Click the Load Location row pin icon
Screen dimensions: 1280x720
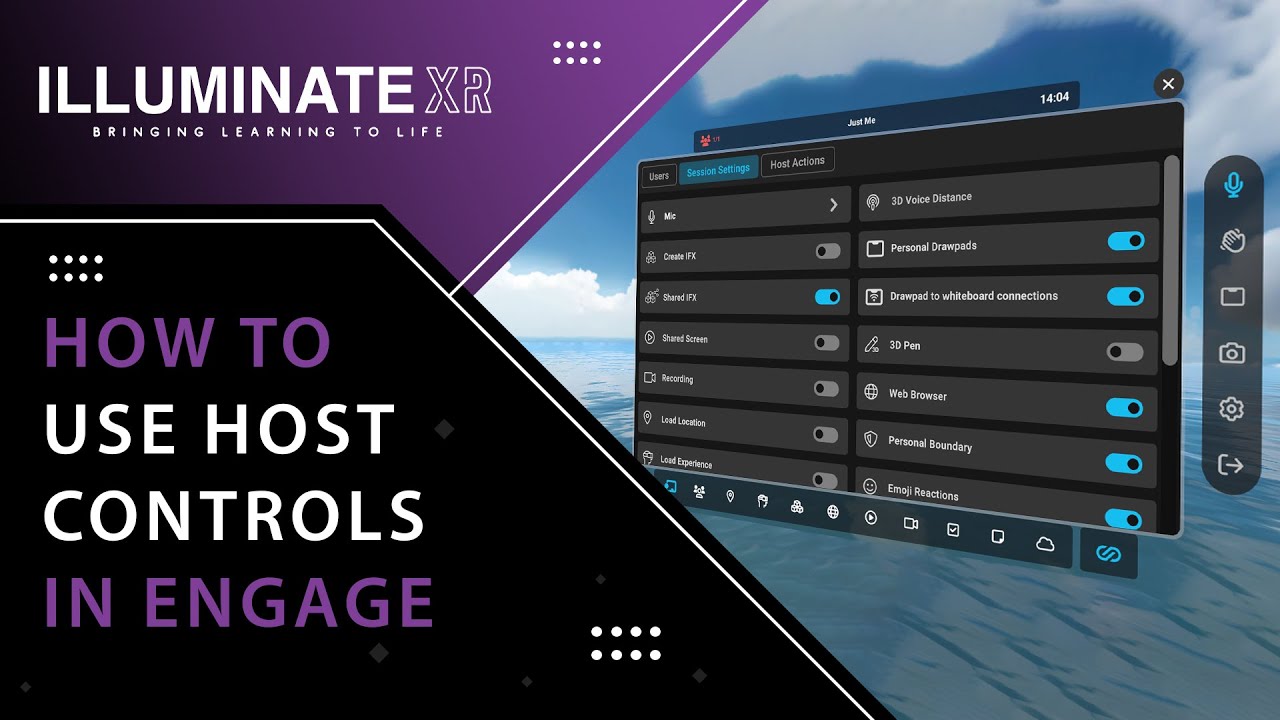648,419
